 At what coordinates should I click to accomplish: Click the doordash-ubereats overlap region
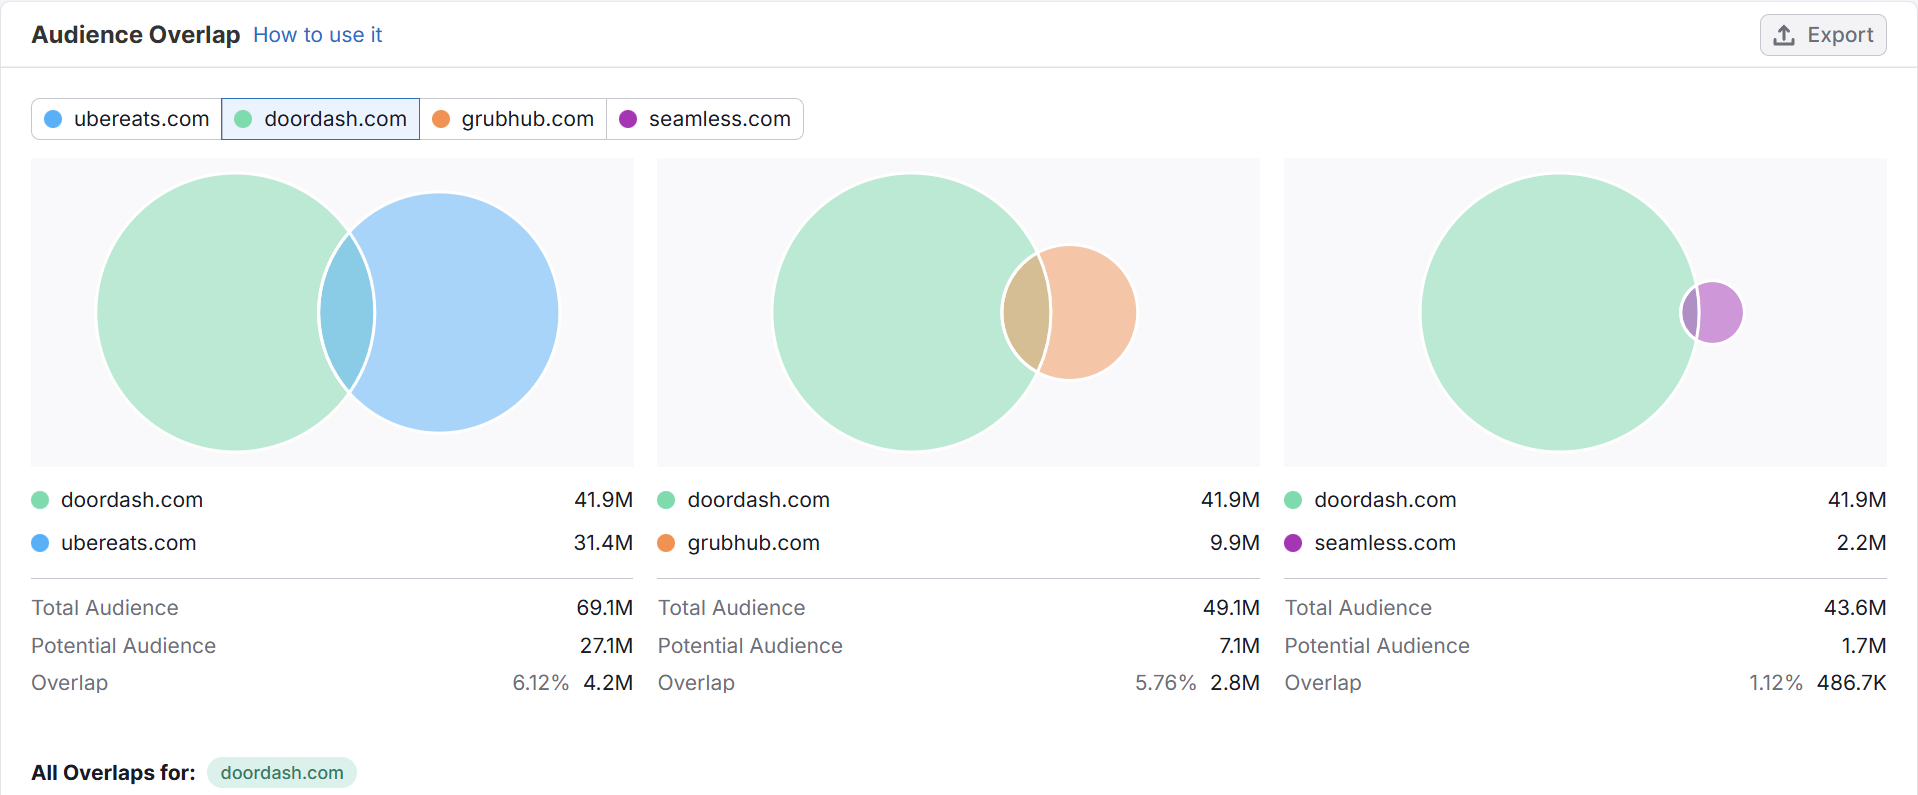[347, 312]
